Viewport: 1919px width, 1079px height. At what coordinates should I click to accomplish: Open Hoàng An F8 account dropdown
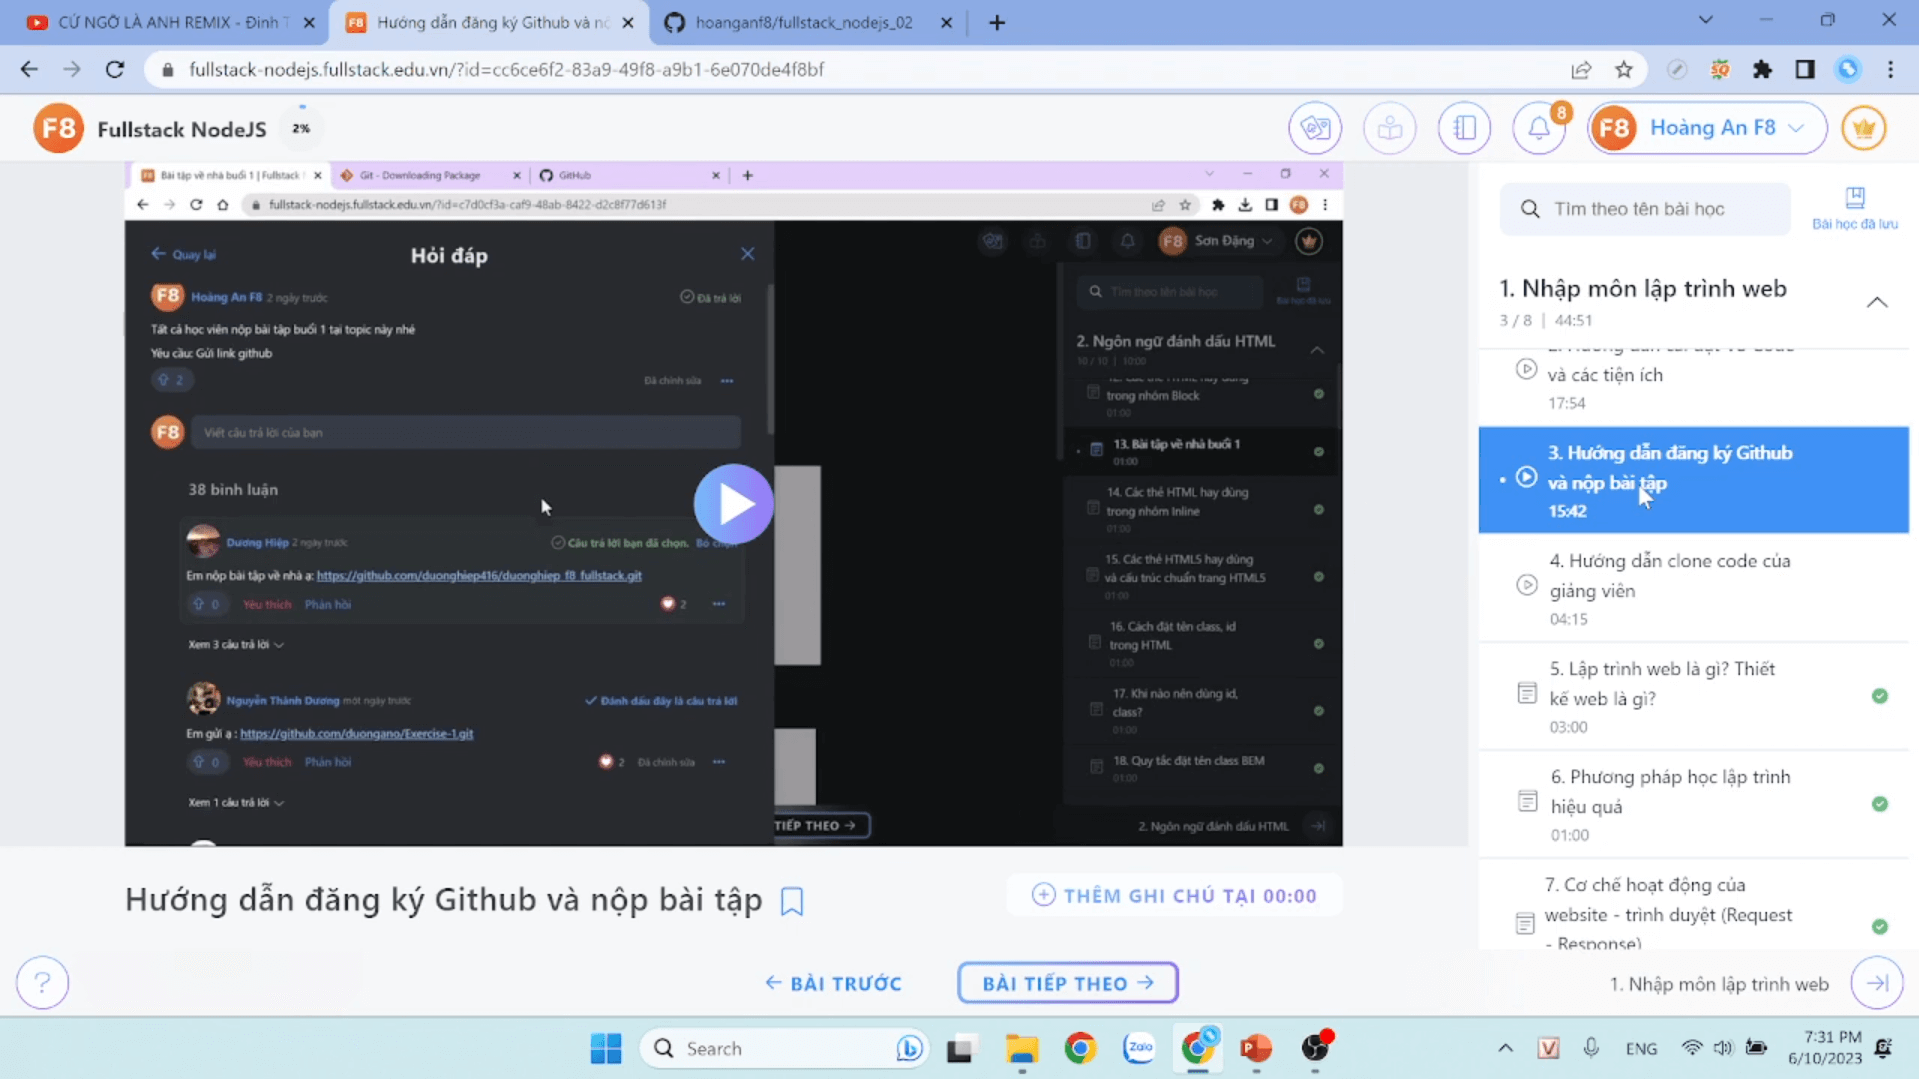(1707, 128)
